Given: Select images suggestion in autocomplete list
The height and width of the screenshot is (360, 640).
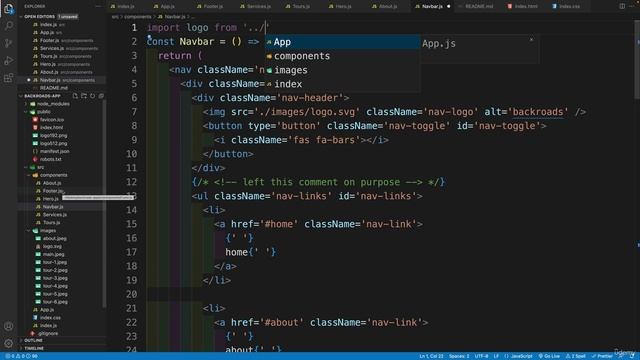Looking at the screenshot, I should click(342, 70).
